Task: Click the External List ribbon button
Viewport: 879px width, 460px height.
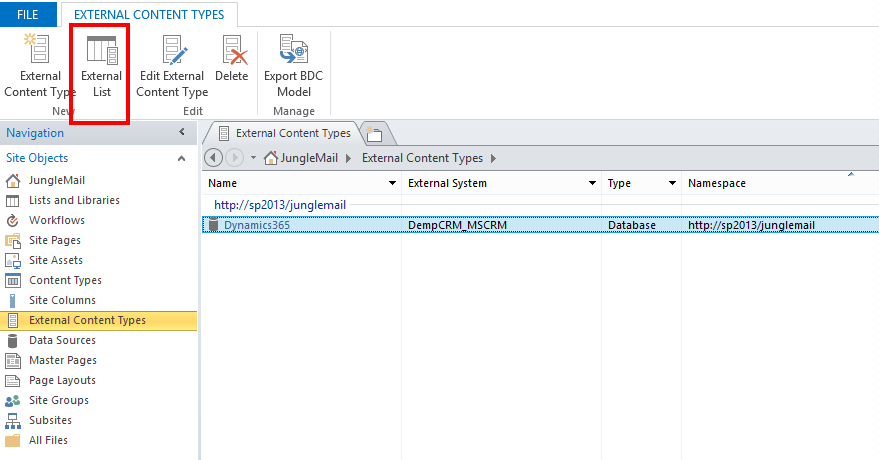Action: (x=101, y=66)
